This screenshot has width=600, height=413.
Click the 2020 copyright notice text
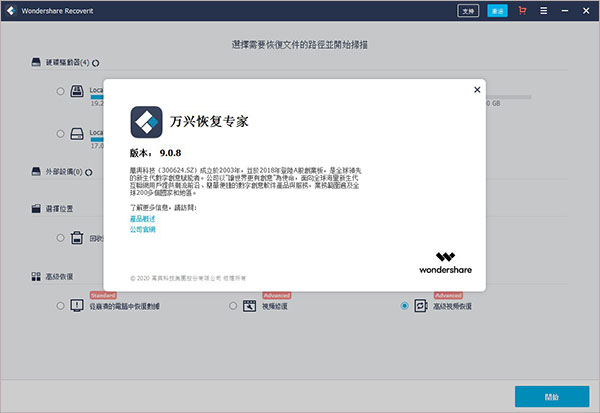188,278
